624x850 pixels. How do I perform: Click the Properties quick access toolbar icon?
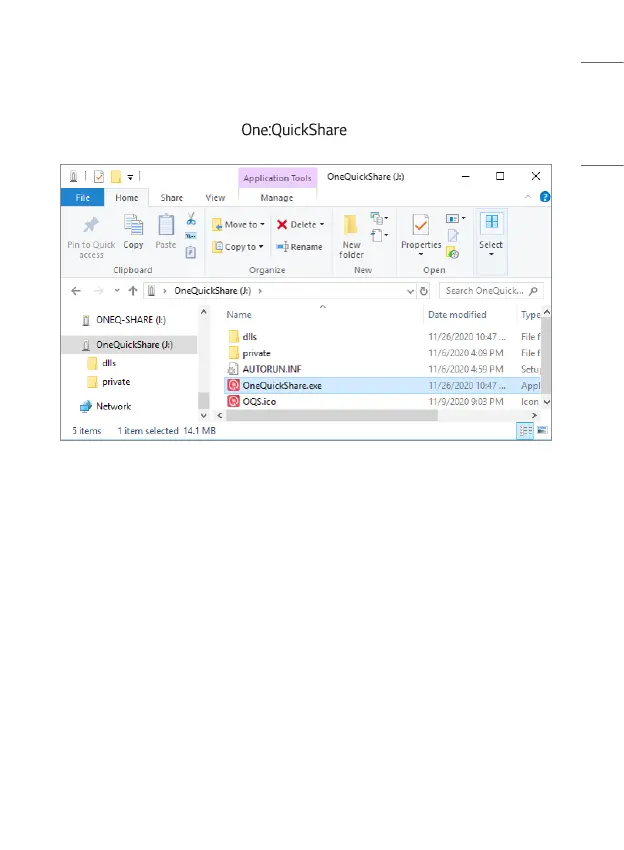[x=99, y=176]
